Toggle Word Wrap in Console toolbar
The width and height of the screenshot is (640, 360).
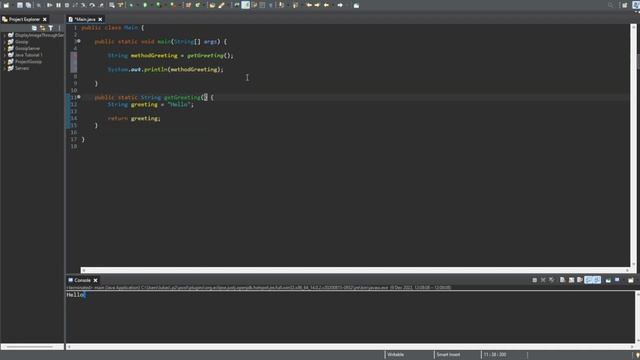pyautogui.click(x=580, y=280)
